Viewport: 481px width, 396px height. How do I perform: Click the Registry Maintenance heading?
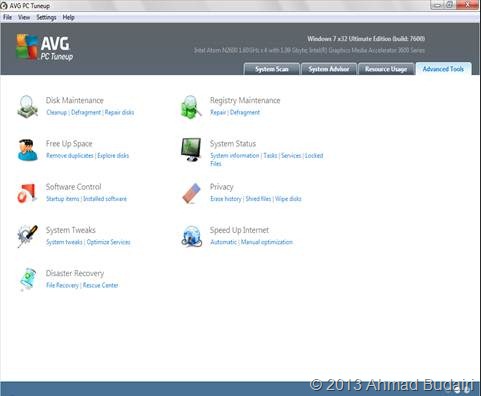click(x=245, y=100)
